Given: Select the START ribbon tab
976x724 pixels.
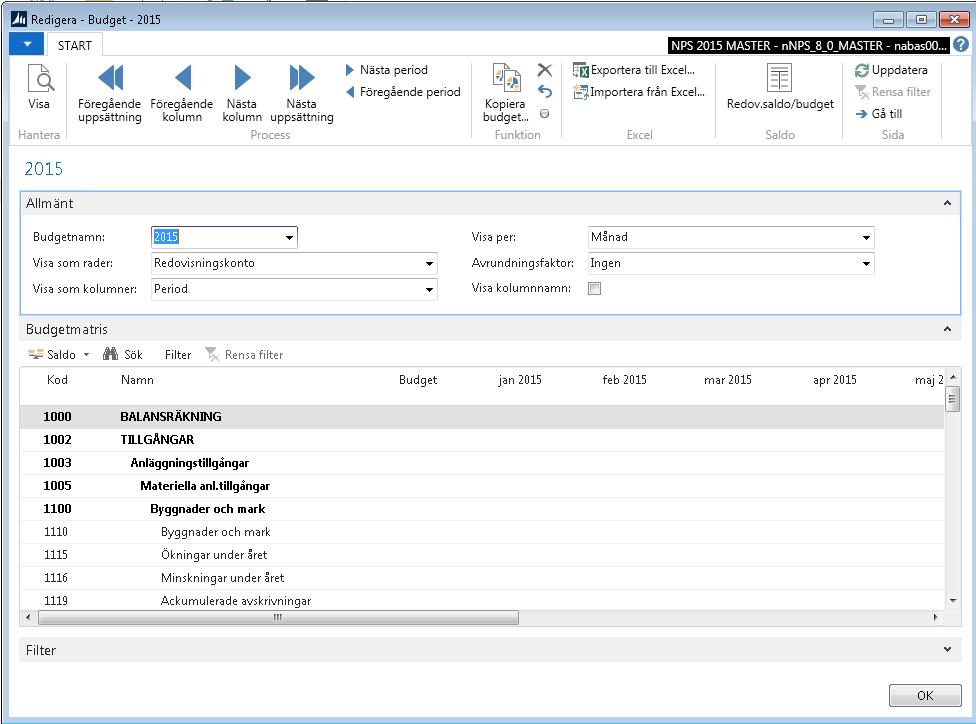Looking at the screenshot, I should click(75, 45).
